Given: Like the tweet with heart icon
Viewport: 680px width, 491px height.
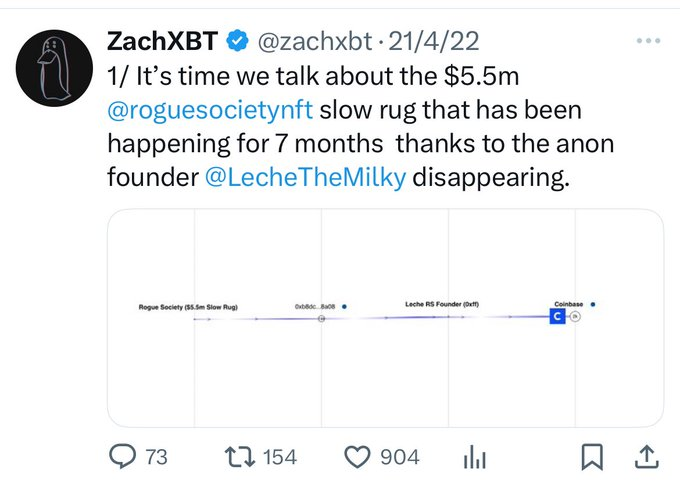Looking at the screenshot, I should click(x=357, y=457).
